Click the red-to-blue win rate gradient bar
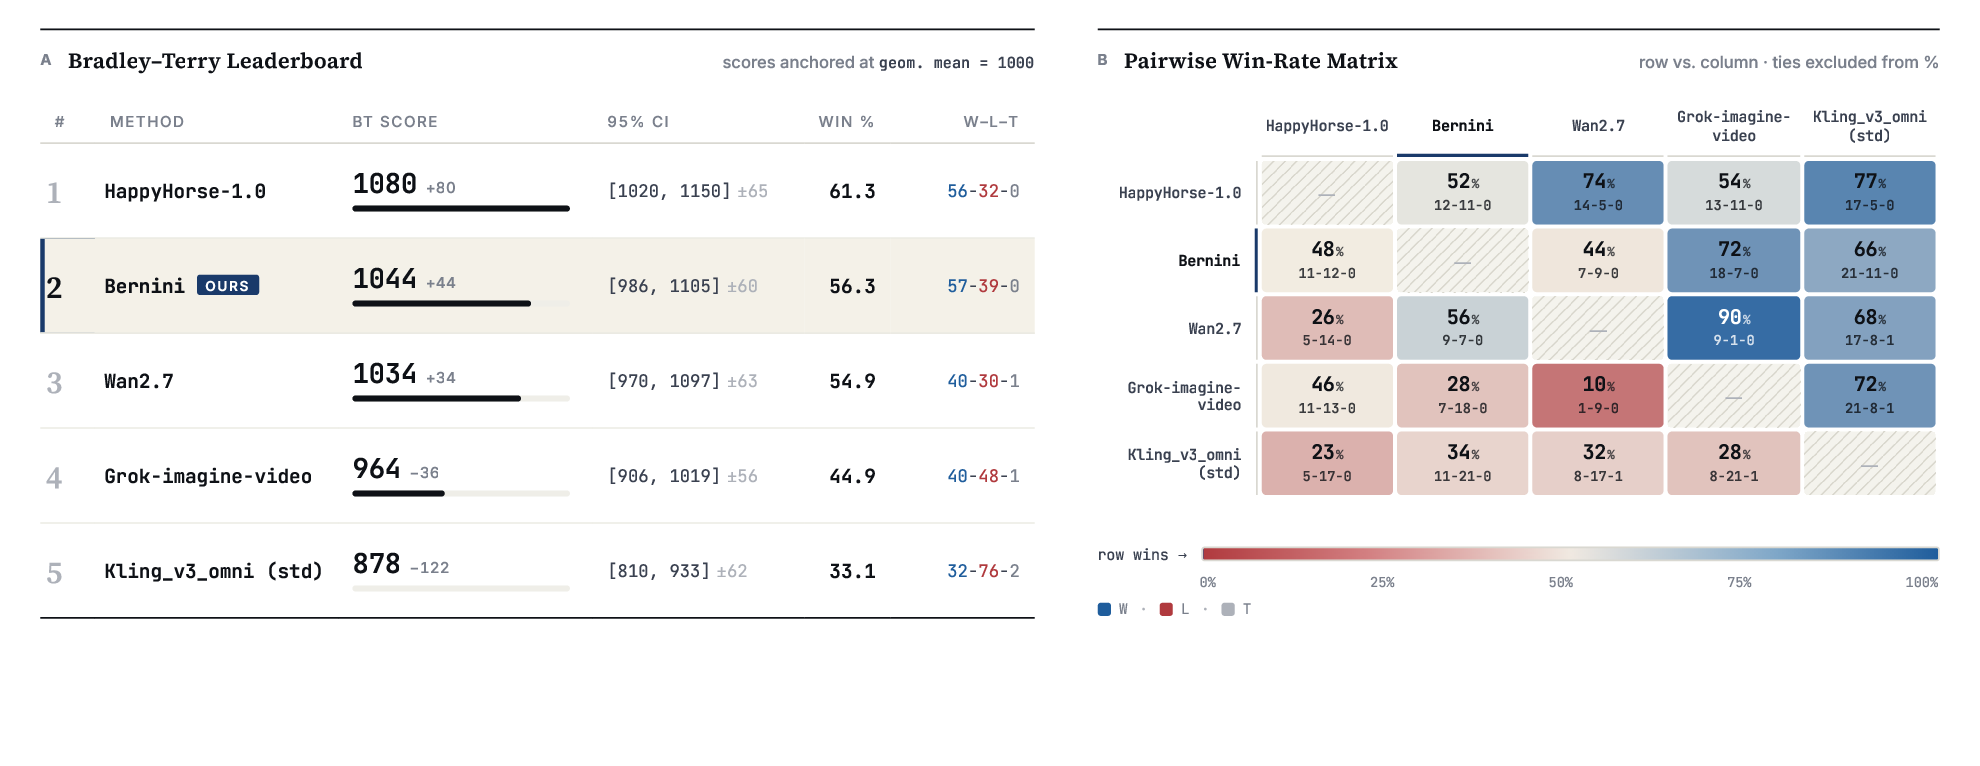The image size is (1980, 766). (1570, 554)
